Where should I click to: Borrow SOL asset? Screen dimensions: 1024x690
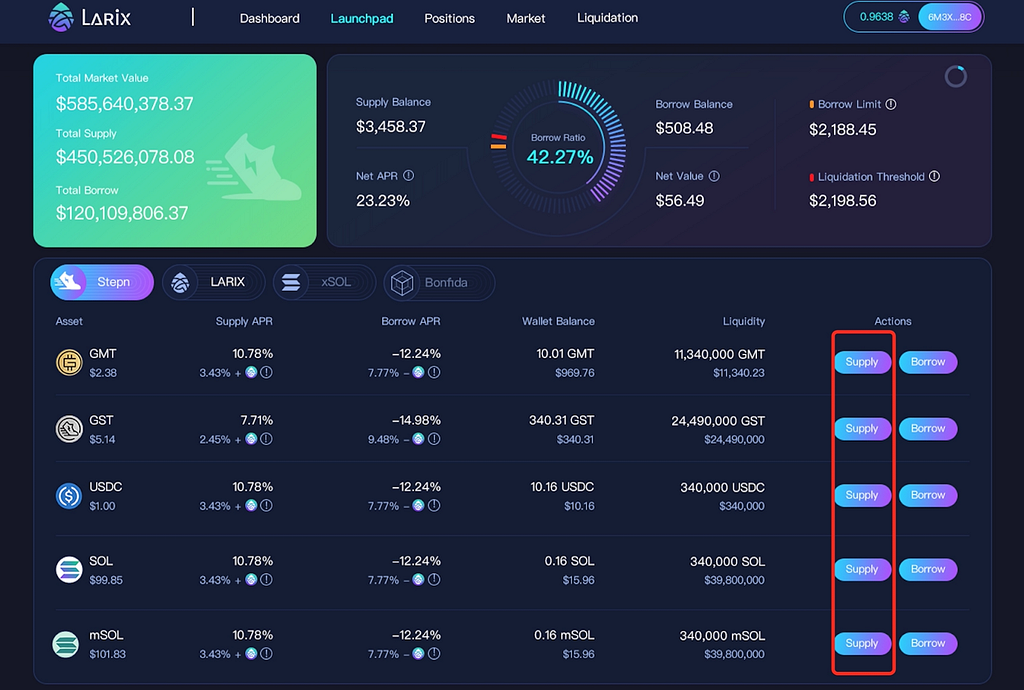928,569
